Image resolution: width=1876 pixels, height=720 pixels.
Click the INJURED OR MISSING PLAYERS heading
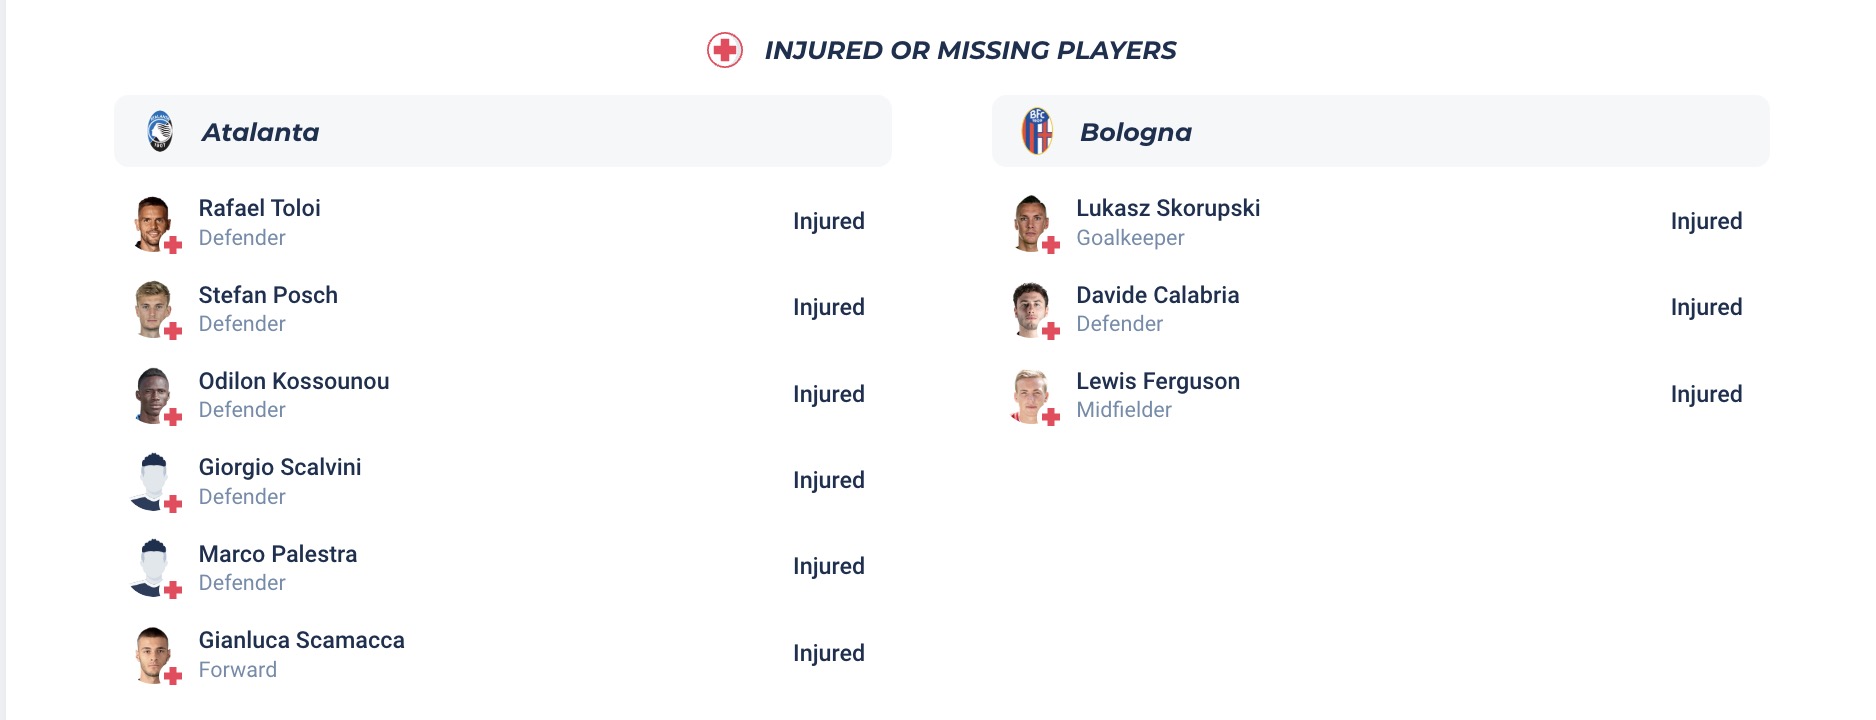point(970,49)
